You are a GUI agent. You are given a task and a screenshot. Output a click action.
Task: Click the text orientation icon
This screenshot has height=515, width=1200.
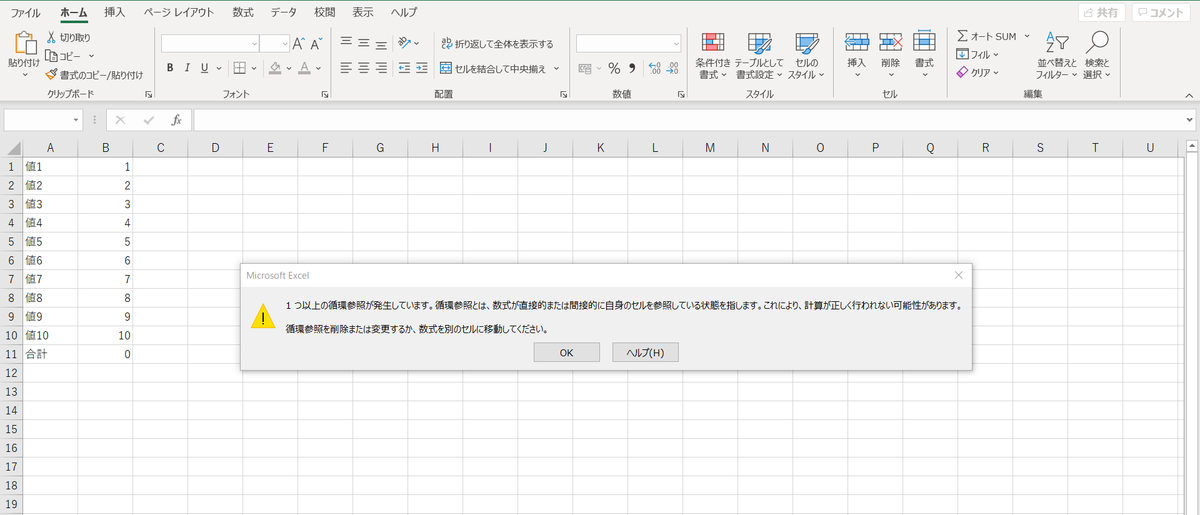(405, 43)
